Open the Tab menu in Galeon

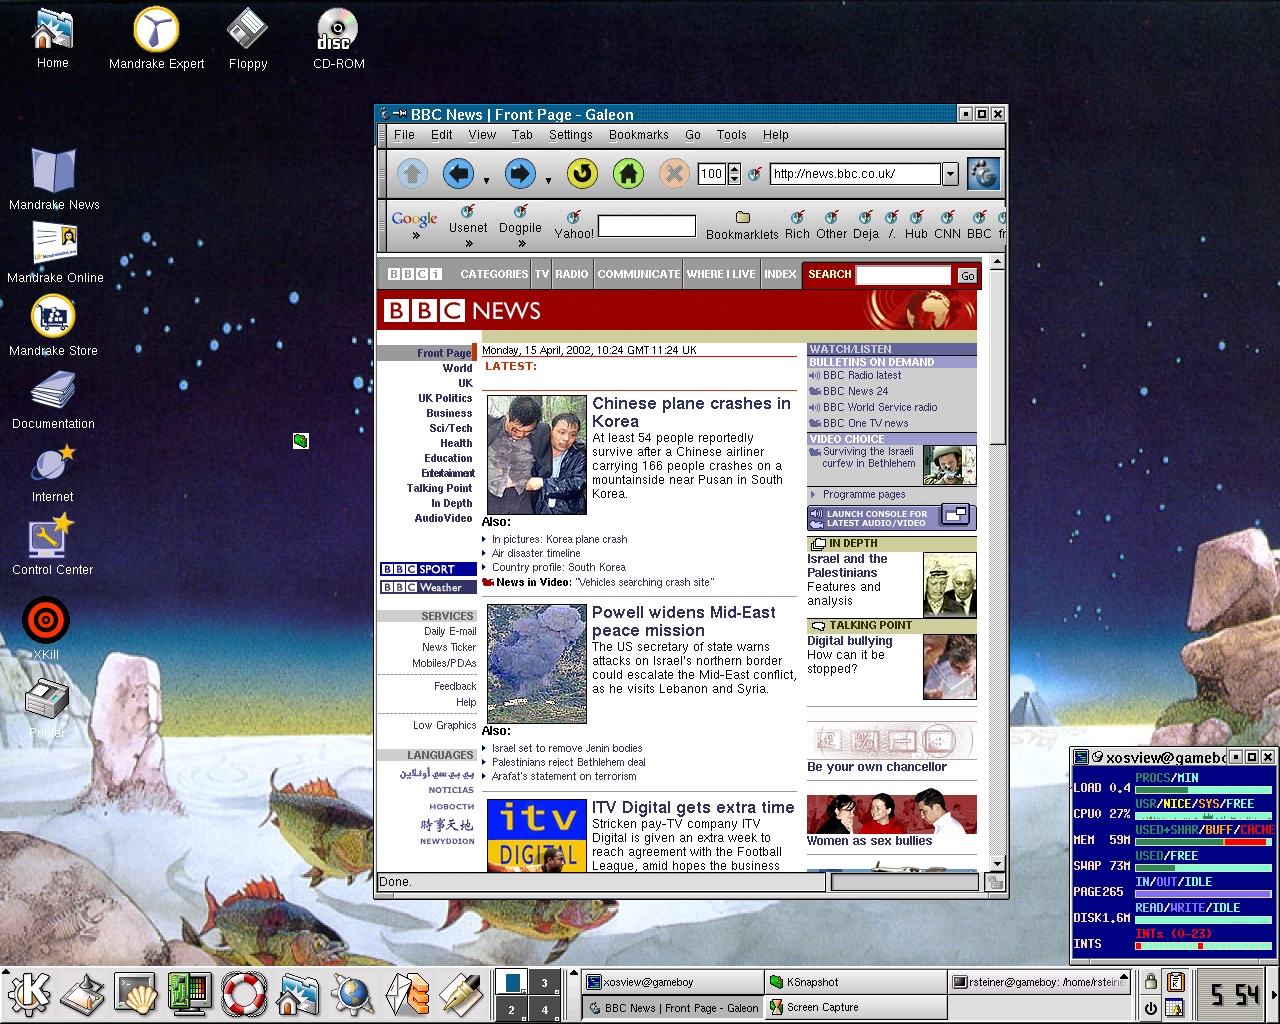pos(522,135)
